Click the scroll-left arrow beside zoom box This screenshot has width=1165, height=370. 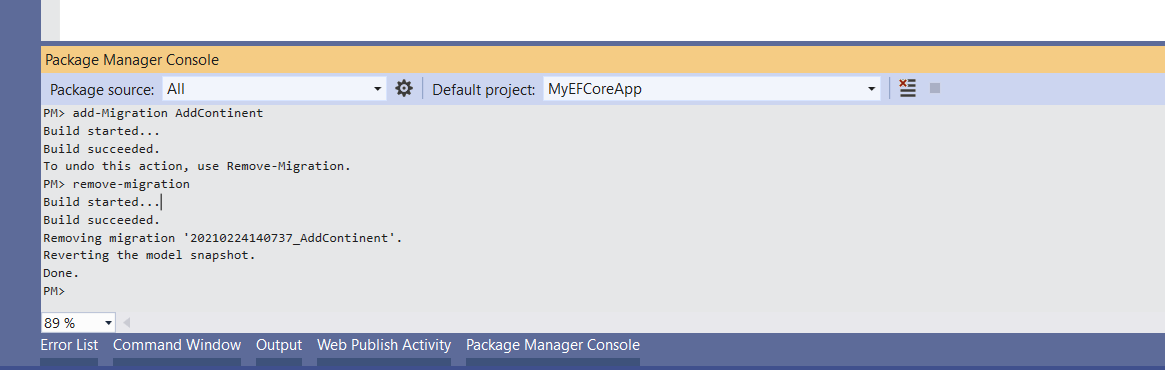[x=126, y=322]
